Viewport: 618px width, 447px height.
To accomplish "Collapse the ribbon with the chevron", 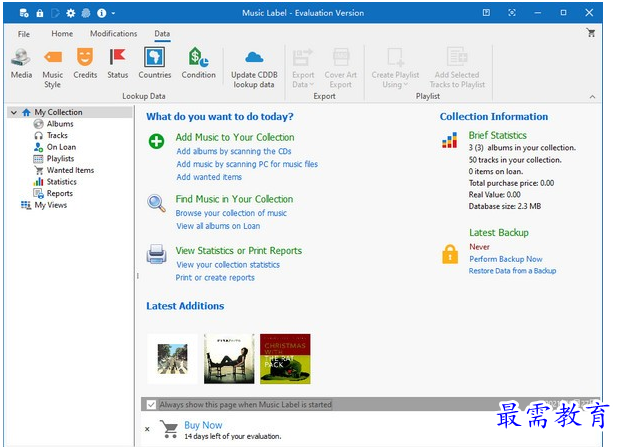I will [592, 97].
